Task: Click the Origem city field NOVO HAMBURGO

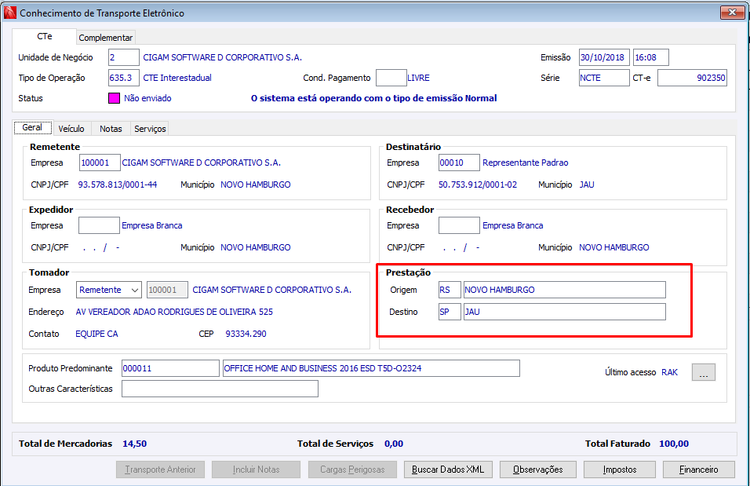Action: coord(564,290)
